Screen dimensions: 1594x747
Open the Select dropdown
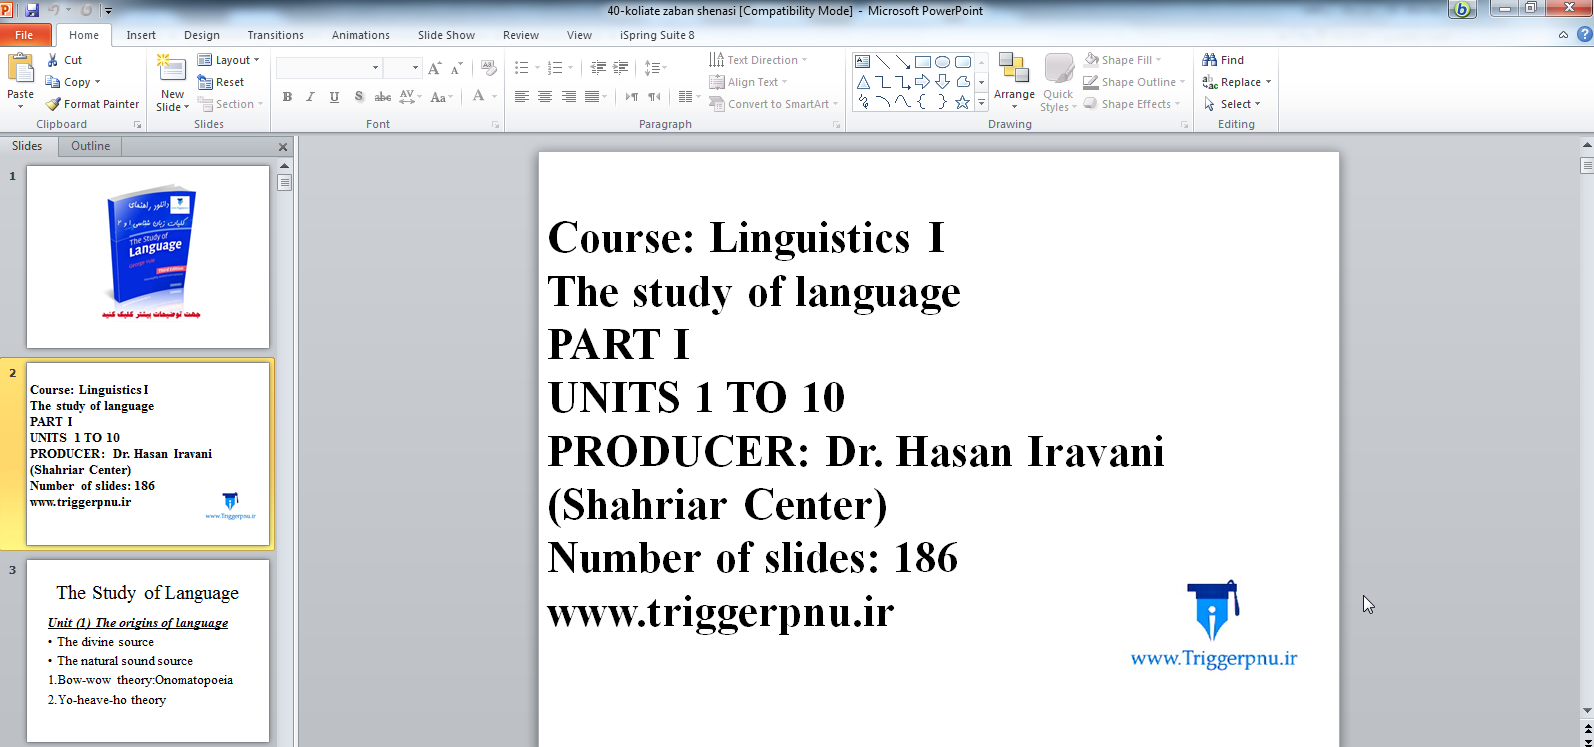click(1232, 104)
